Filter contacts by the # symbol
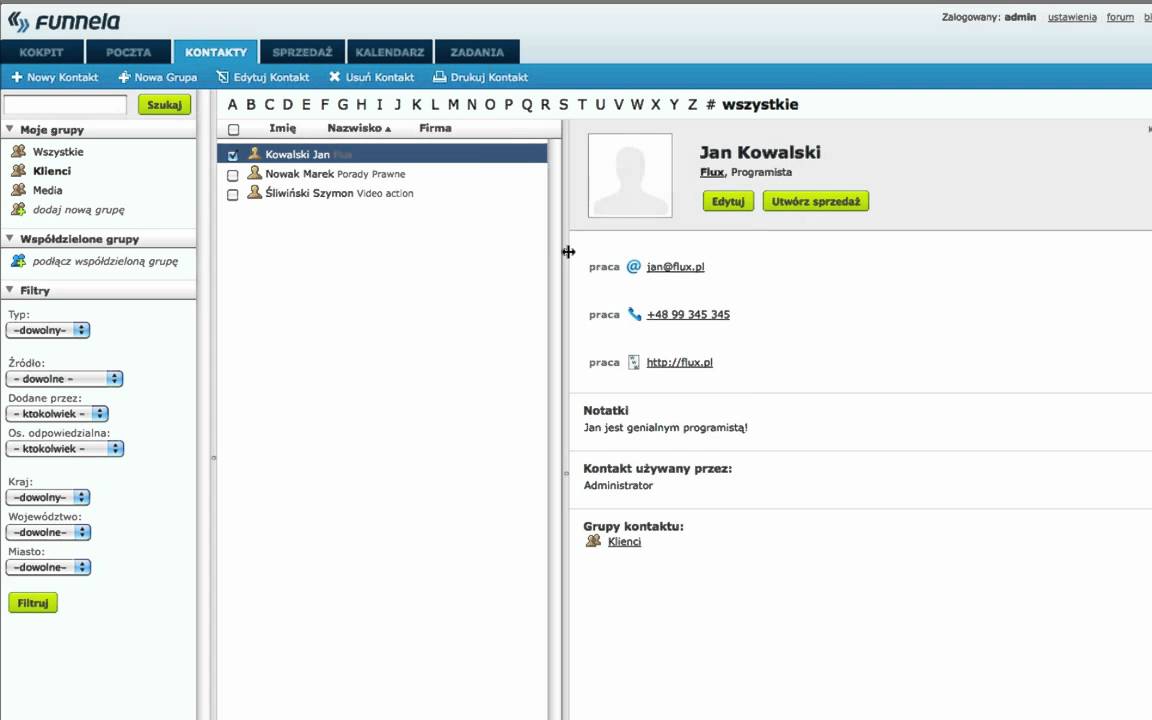This screenshot has height=720, width=1152. (x=710, y=104)
